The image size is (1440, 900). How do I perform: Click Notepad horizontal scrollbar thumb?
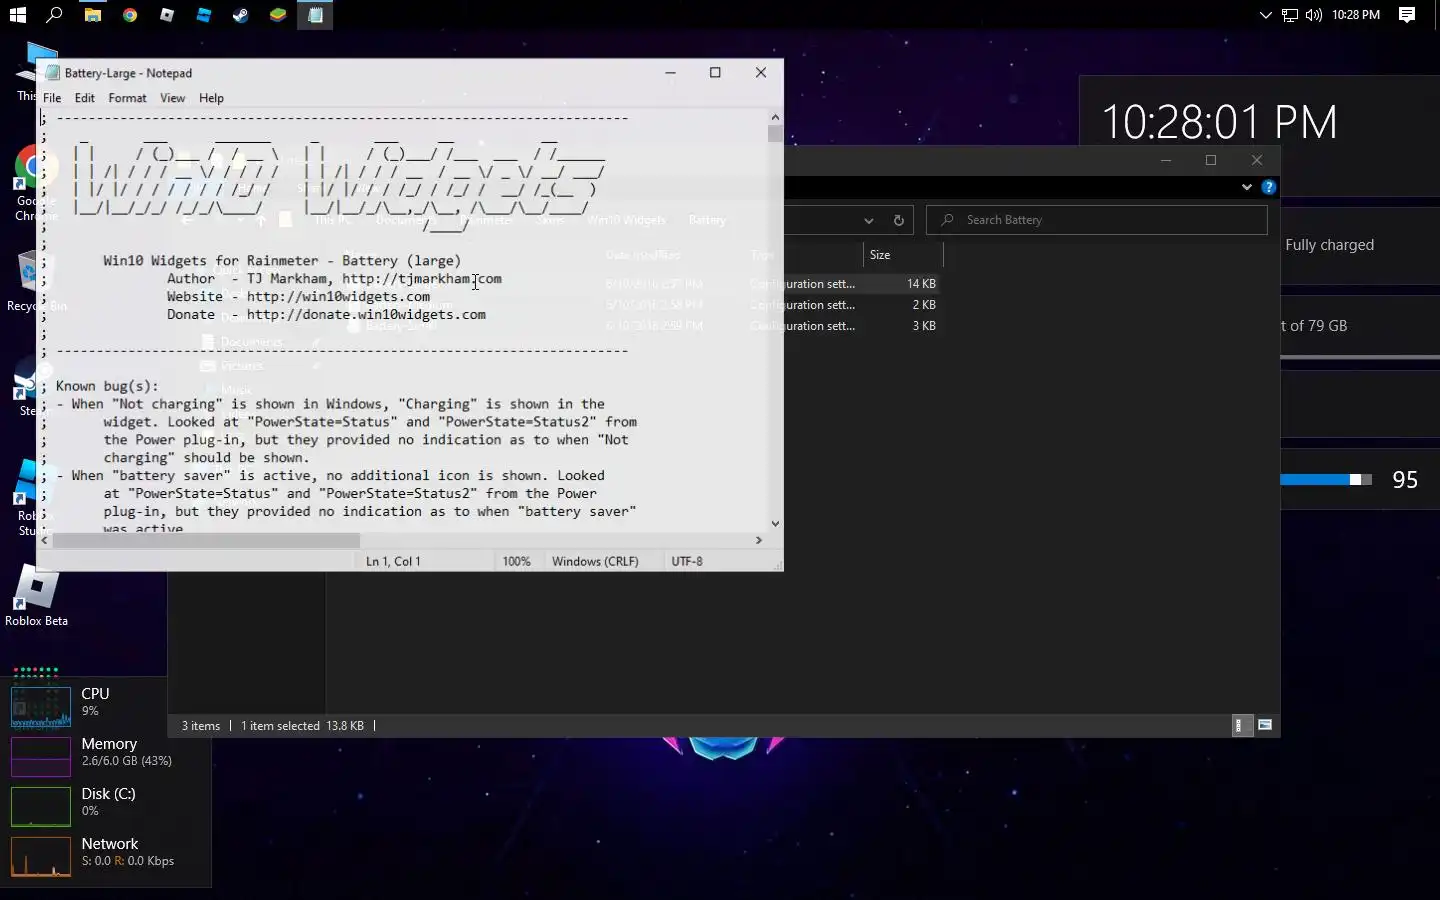tap(206, 540)
